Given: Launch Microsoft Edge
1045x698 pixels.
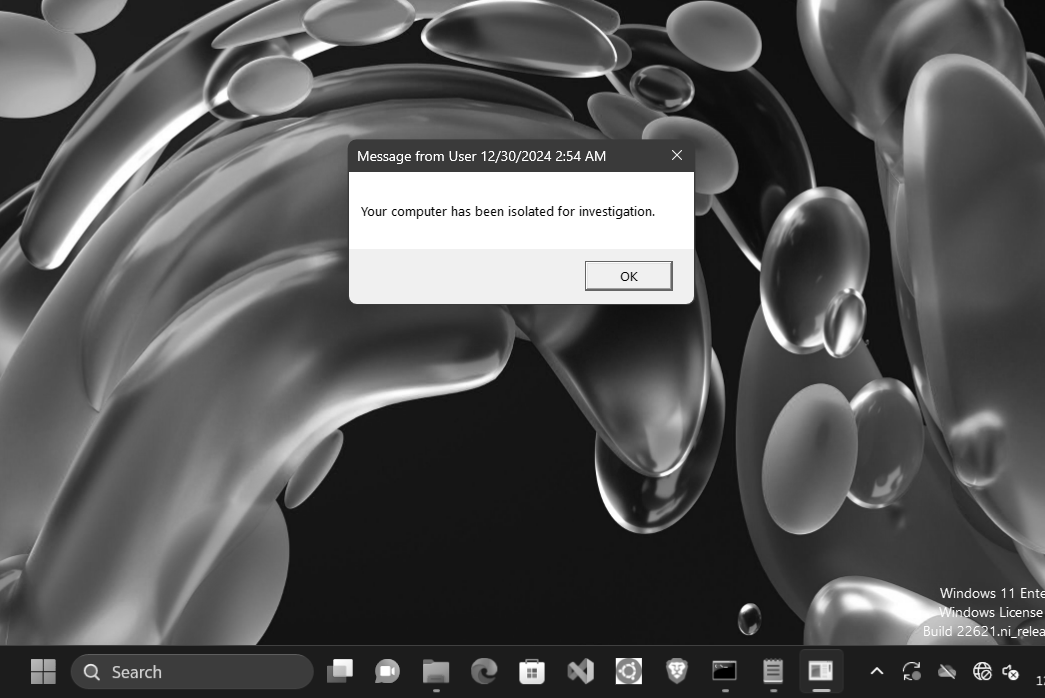Looking at the screenshot, I should click(484, 671).
